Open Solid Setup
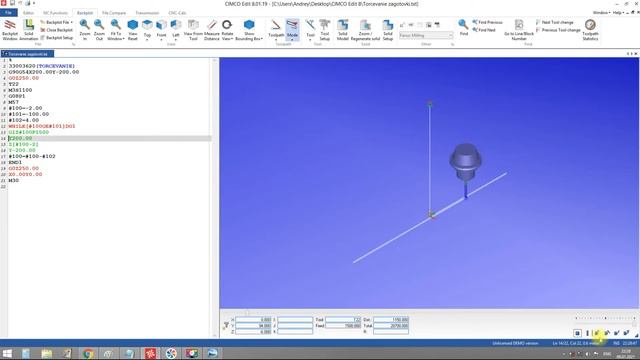Screen dimensions: 640x360 tap(388, 30)
